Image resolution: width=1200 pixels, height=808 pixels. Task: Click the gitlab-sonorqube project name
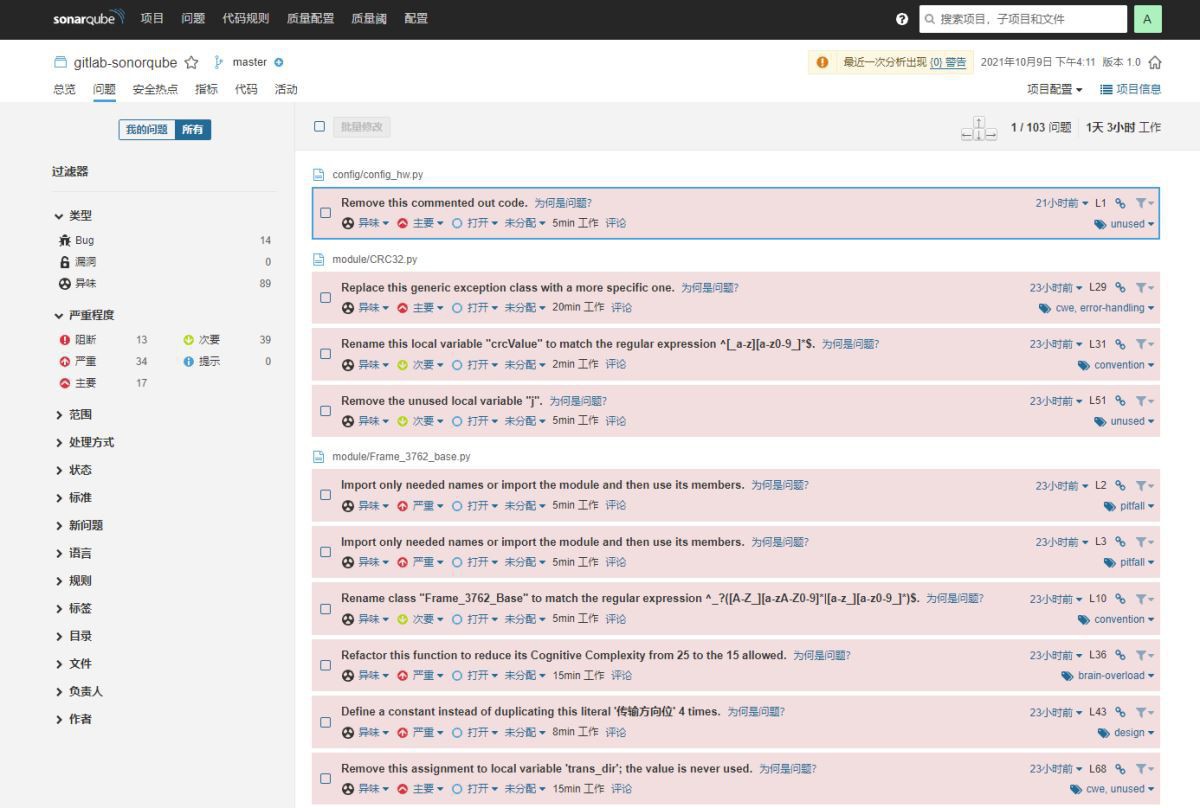125,62
